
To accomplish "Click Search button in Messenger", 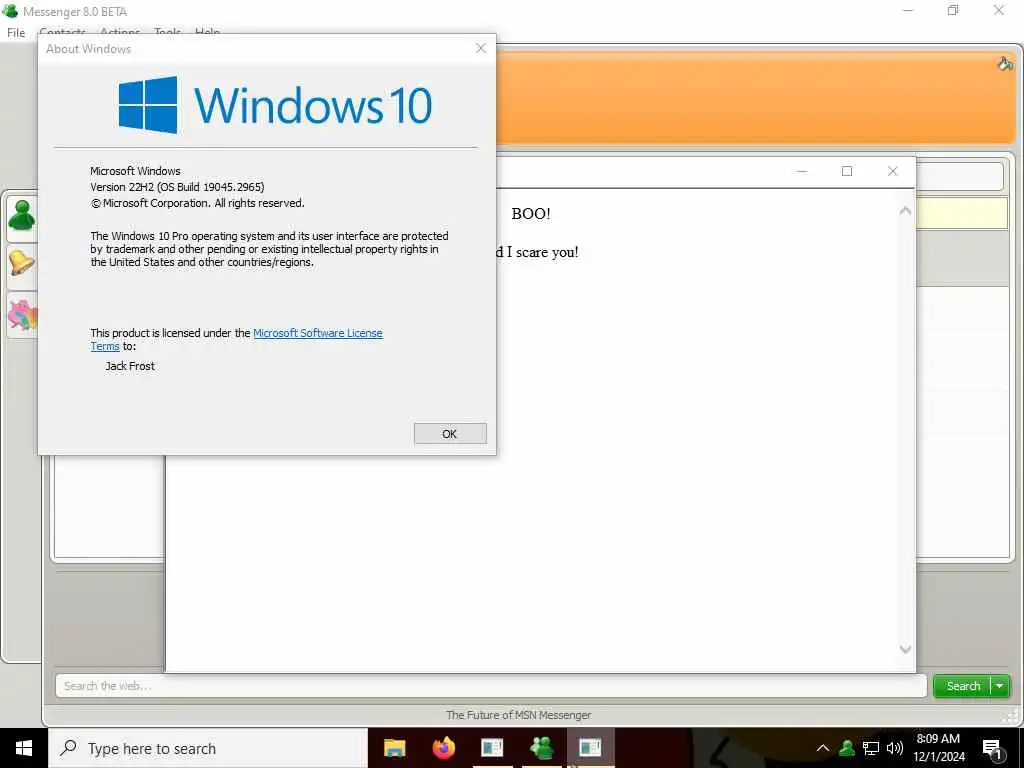I will (963, 686).
